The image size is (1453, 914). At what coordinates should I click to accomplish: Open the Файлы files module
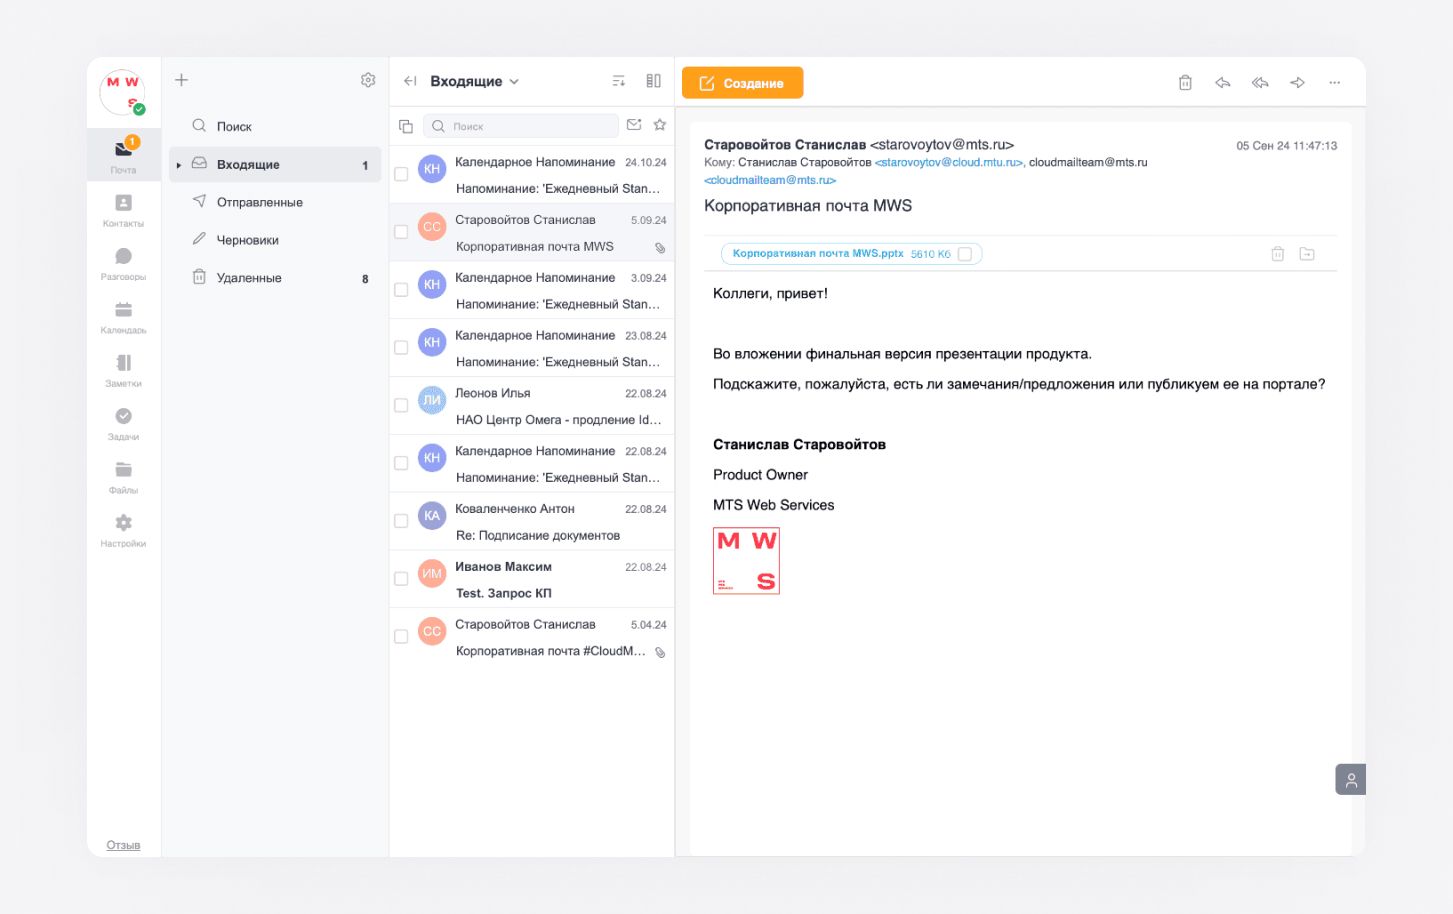(x=123, y=476)
